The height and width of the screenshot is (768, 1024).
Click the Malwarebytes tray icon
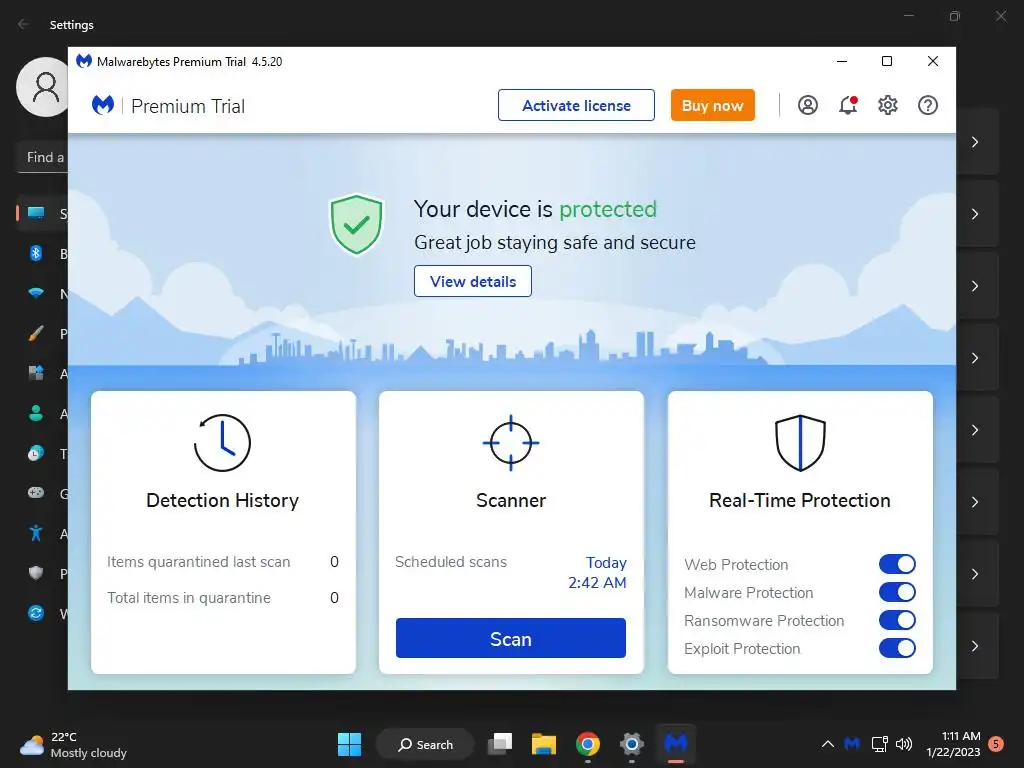coord(852,744)
